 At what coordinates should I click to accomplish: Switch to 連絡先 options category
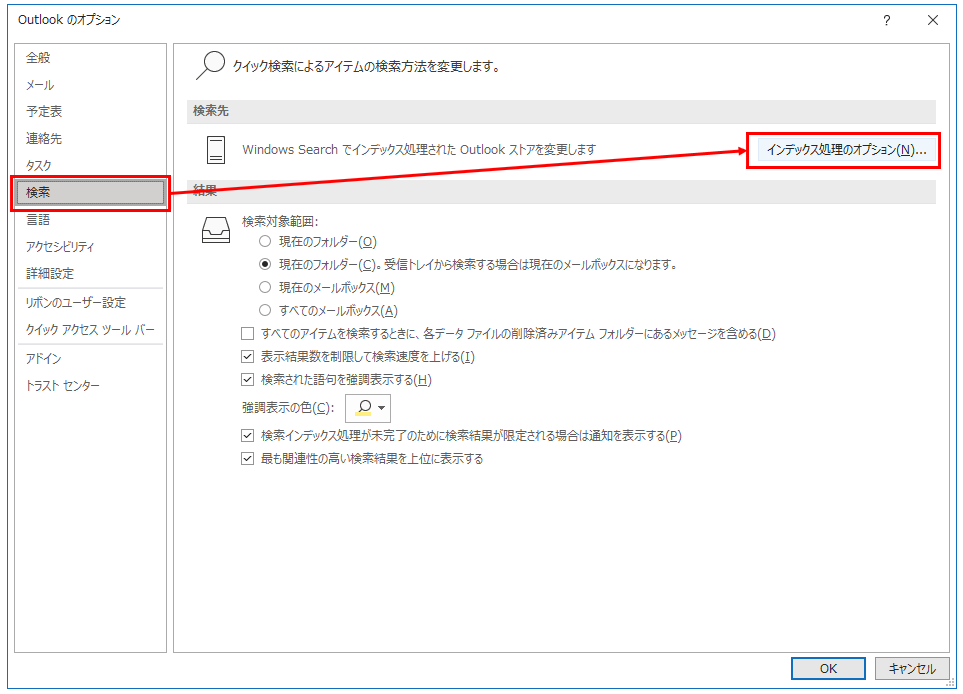(90, 139)
